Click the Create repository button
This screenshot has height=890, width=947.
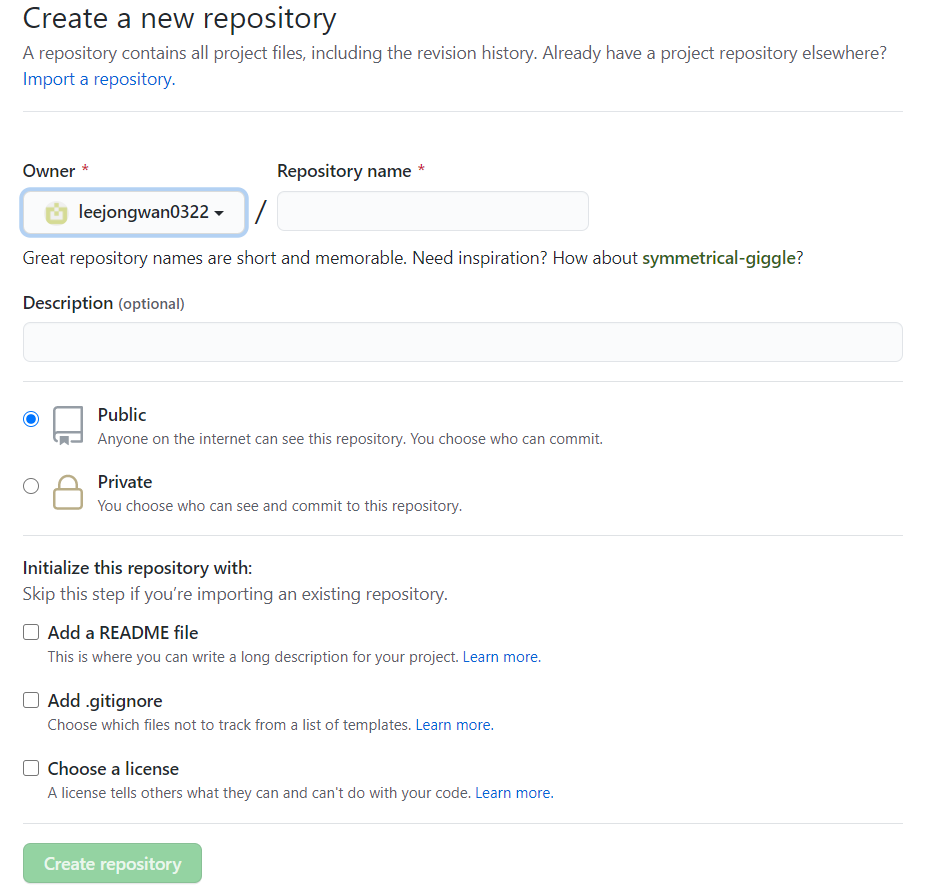coord(112,863)
